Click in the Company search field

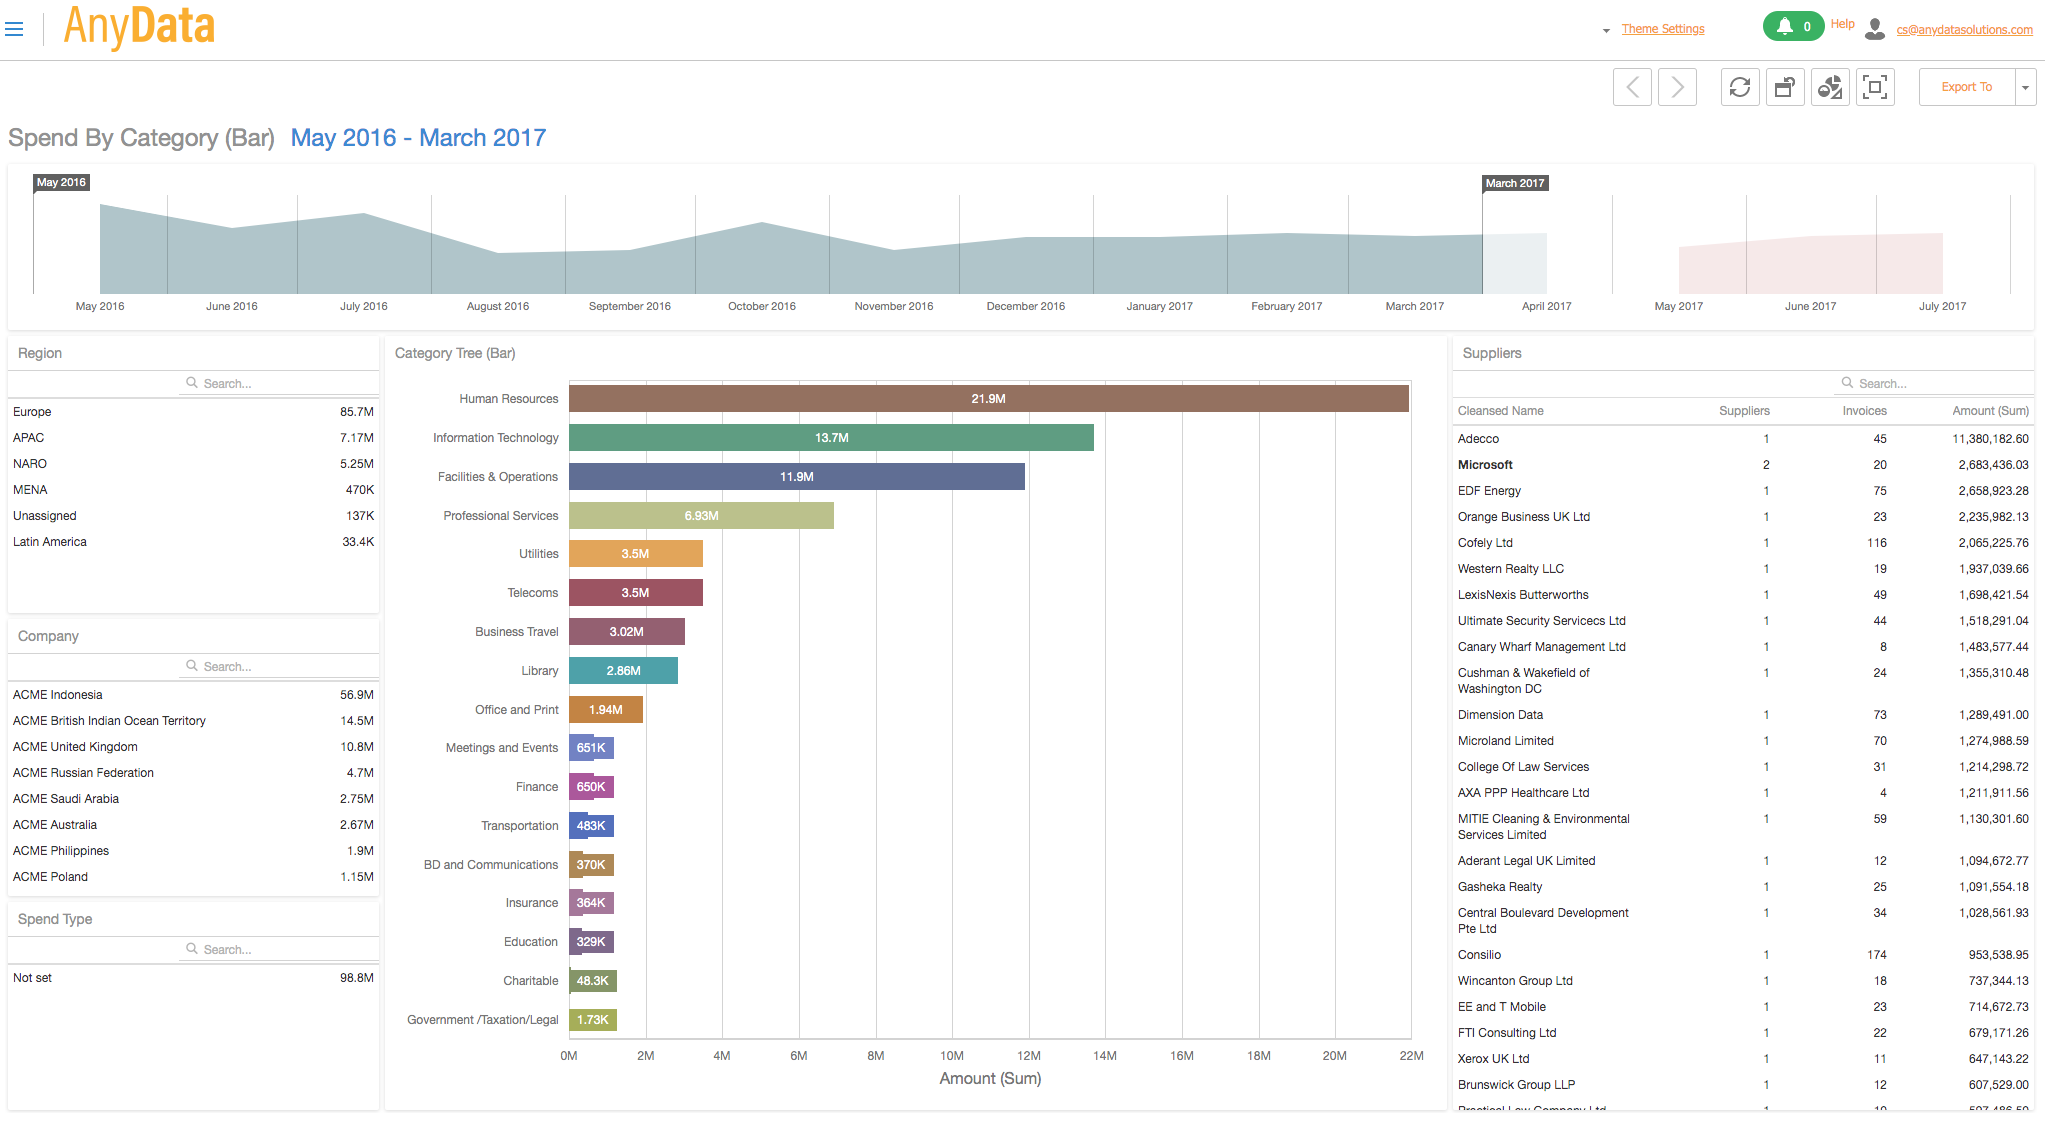coord(279,666)
